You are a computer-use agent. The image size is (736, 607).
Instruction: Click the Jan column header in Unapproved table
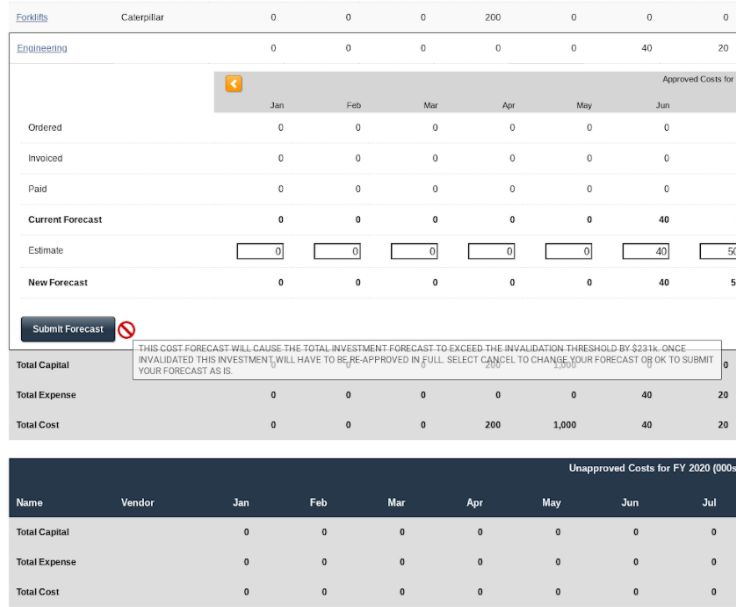click(241, 502)
